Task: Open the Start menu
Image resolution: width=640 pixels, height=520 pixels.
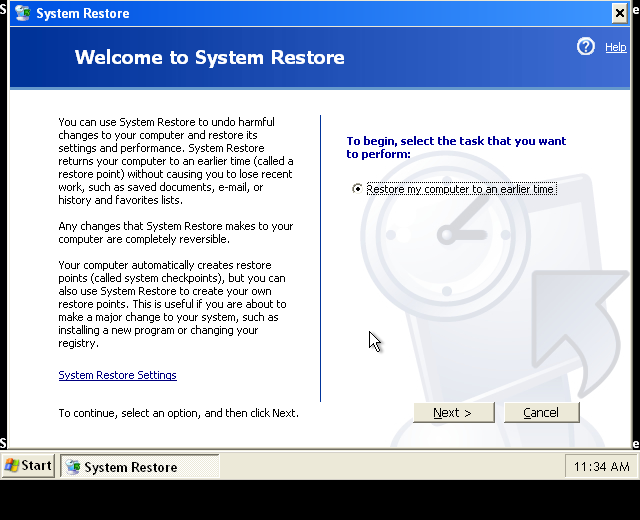Action: (x=28, y=466)
